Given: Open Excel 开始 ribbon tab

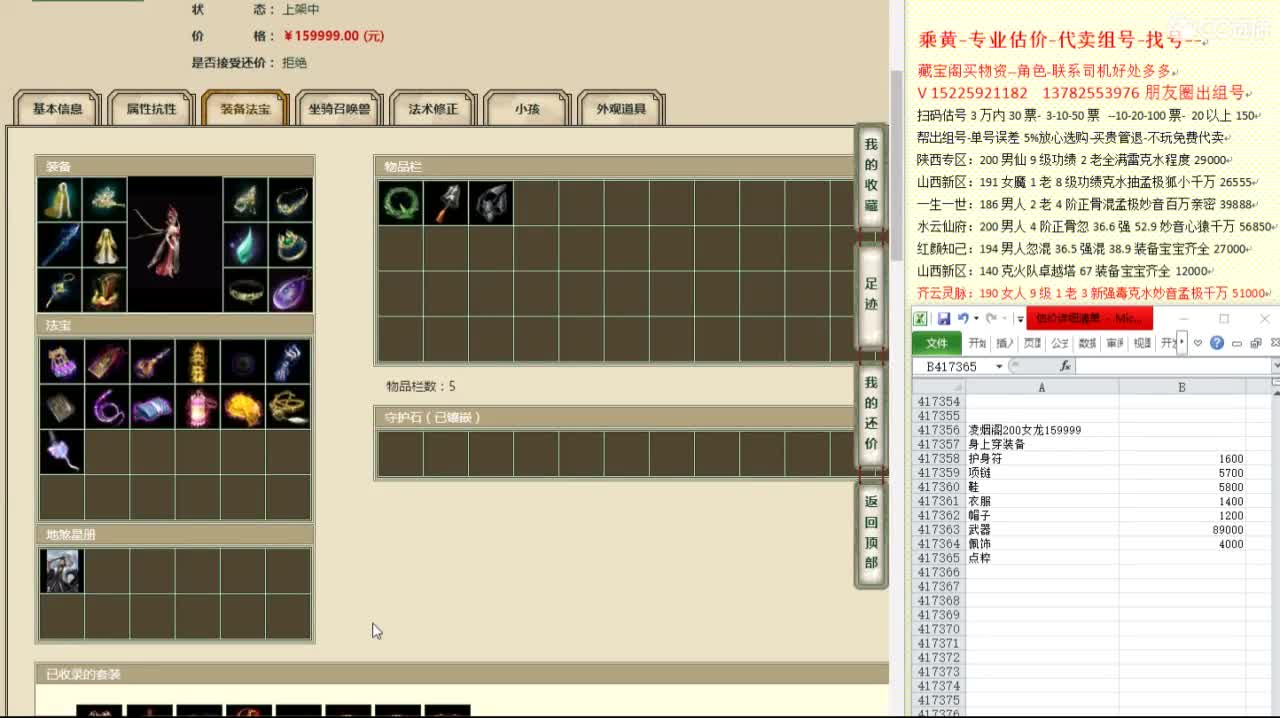Looking at the screenshot, I should [x=977, y=343].
